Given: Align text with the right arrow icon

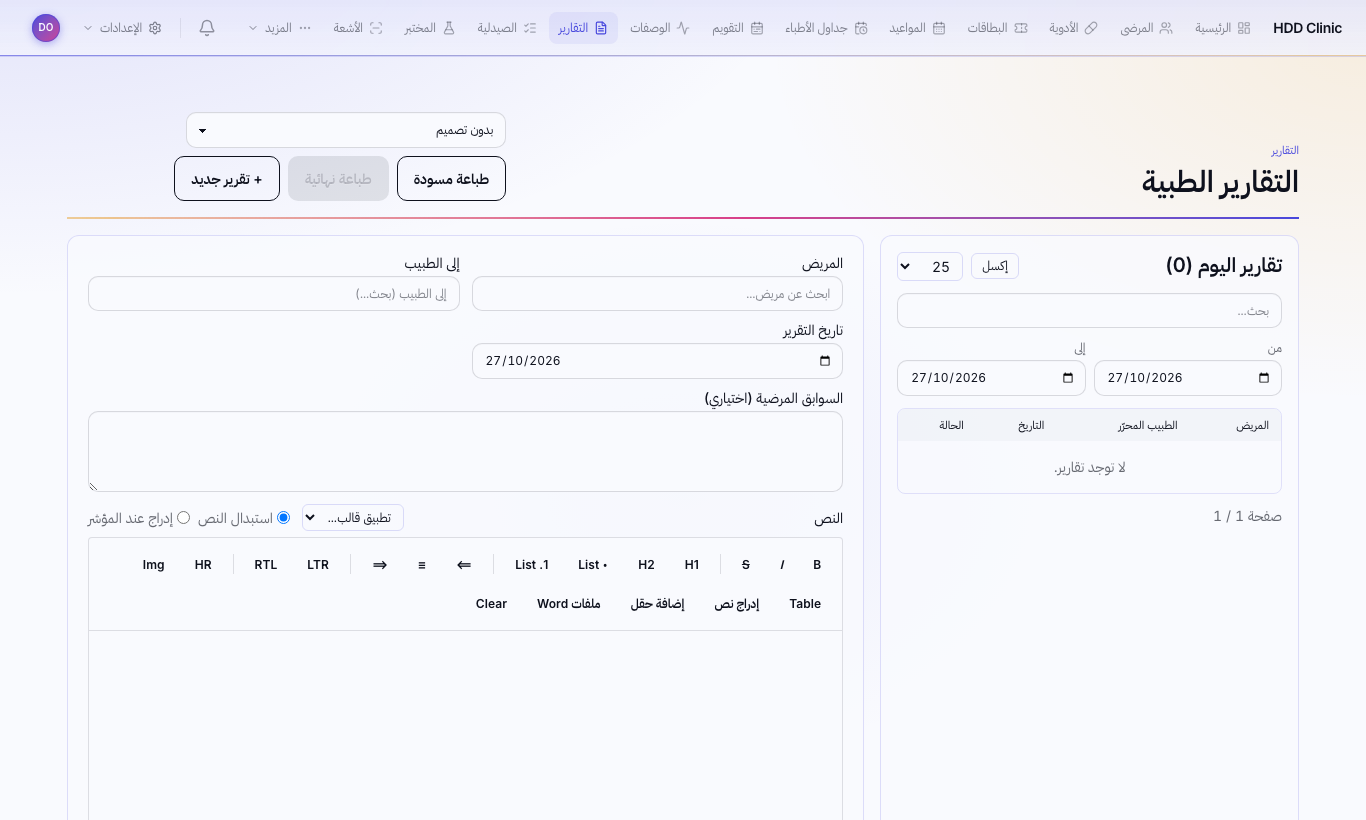Looking at the screenshot, I should (380, 565).
